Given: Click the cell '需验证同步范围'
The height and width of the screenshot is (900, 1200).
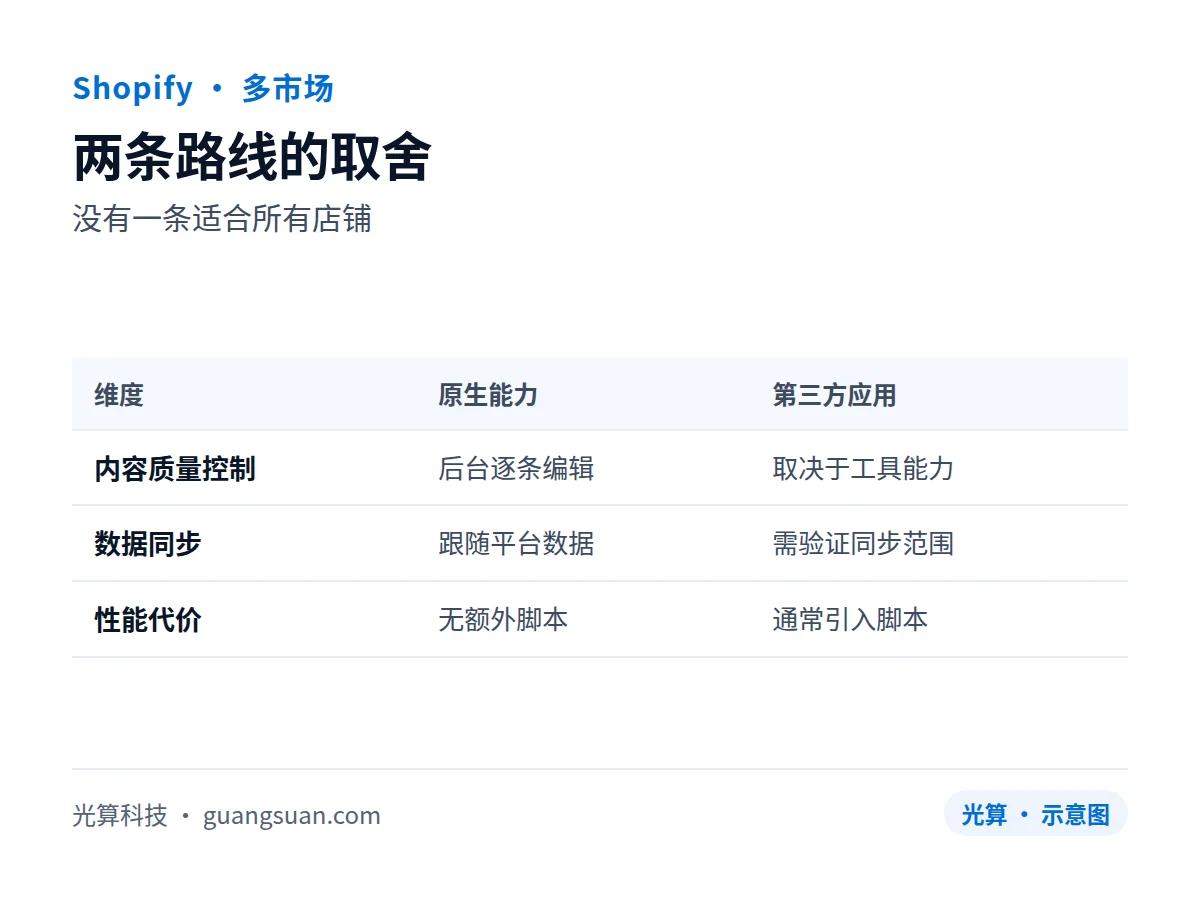Looking at the screenshot, I should pyautogui.click(x=863, y=544).
